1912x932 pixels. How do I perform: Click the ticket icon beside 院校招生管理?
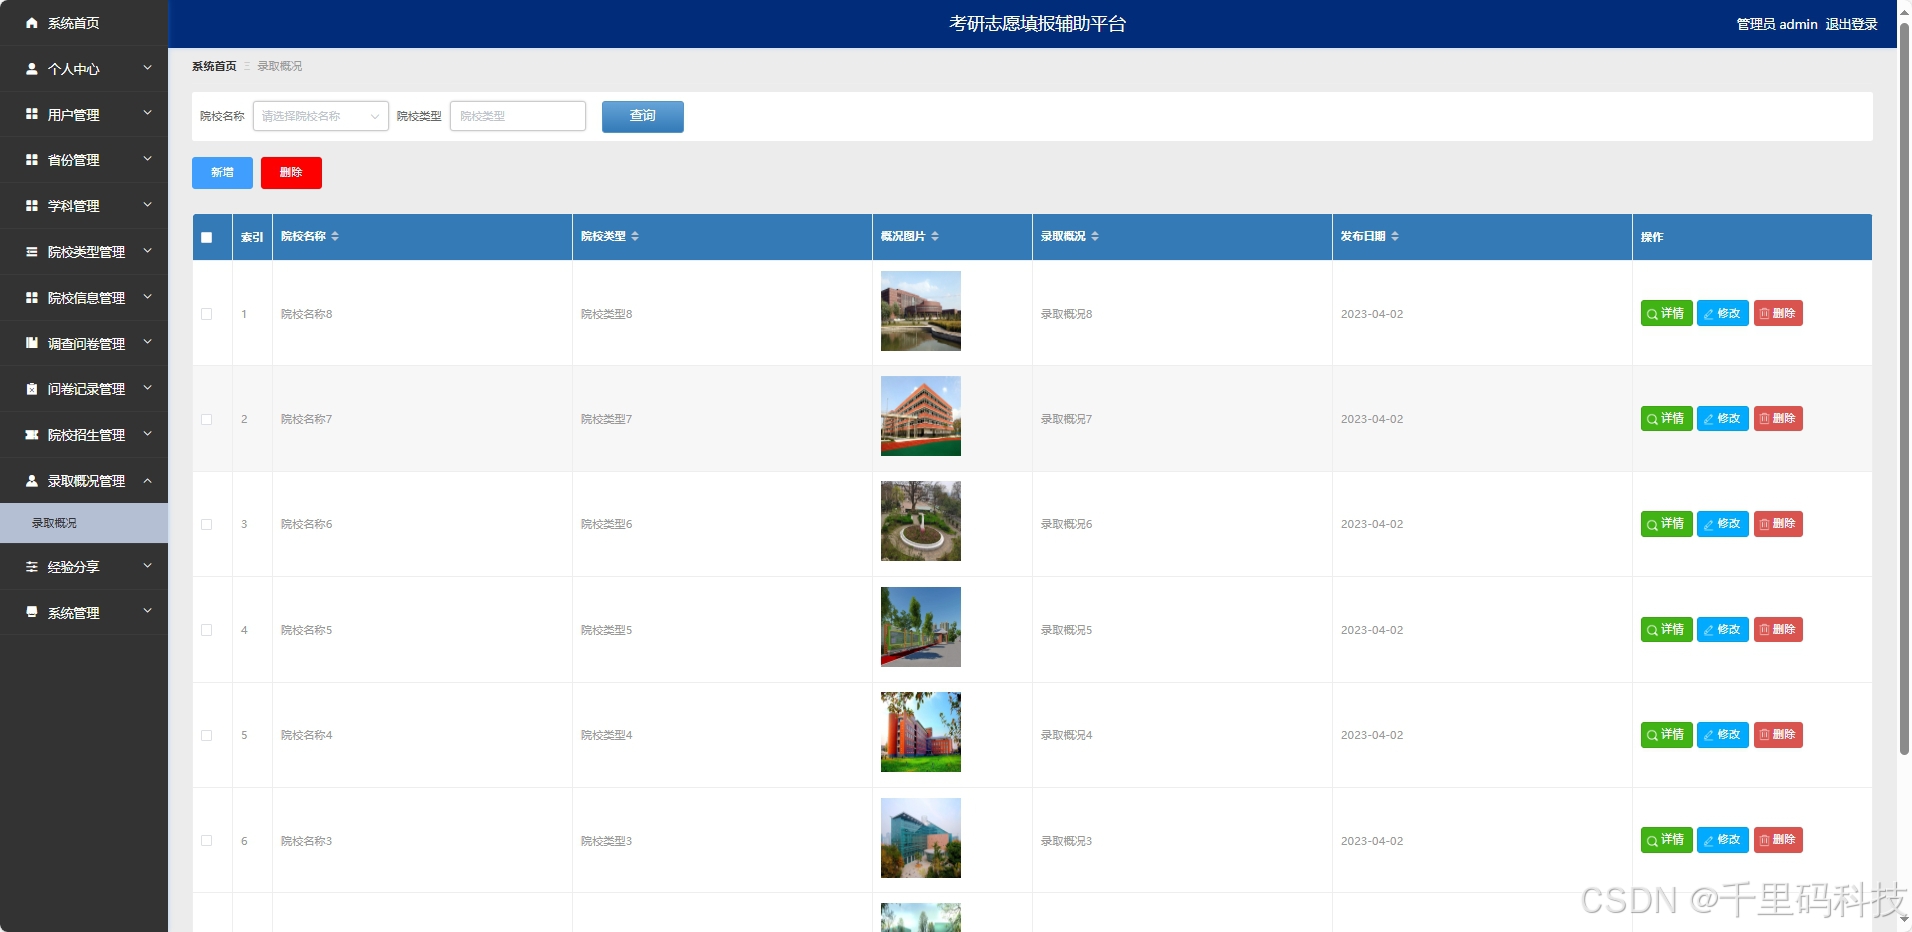click(x=32, y=435)
